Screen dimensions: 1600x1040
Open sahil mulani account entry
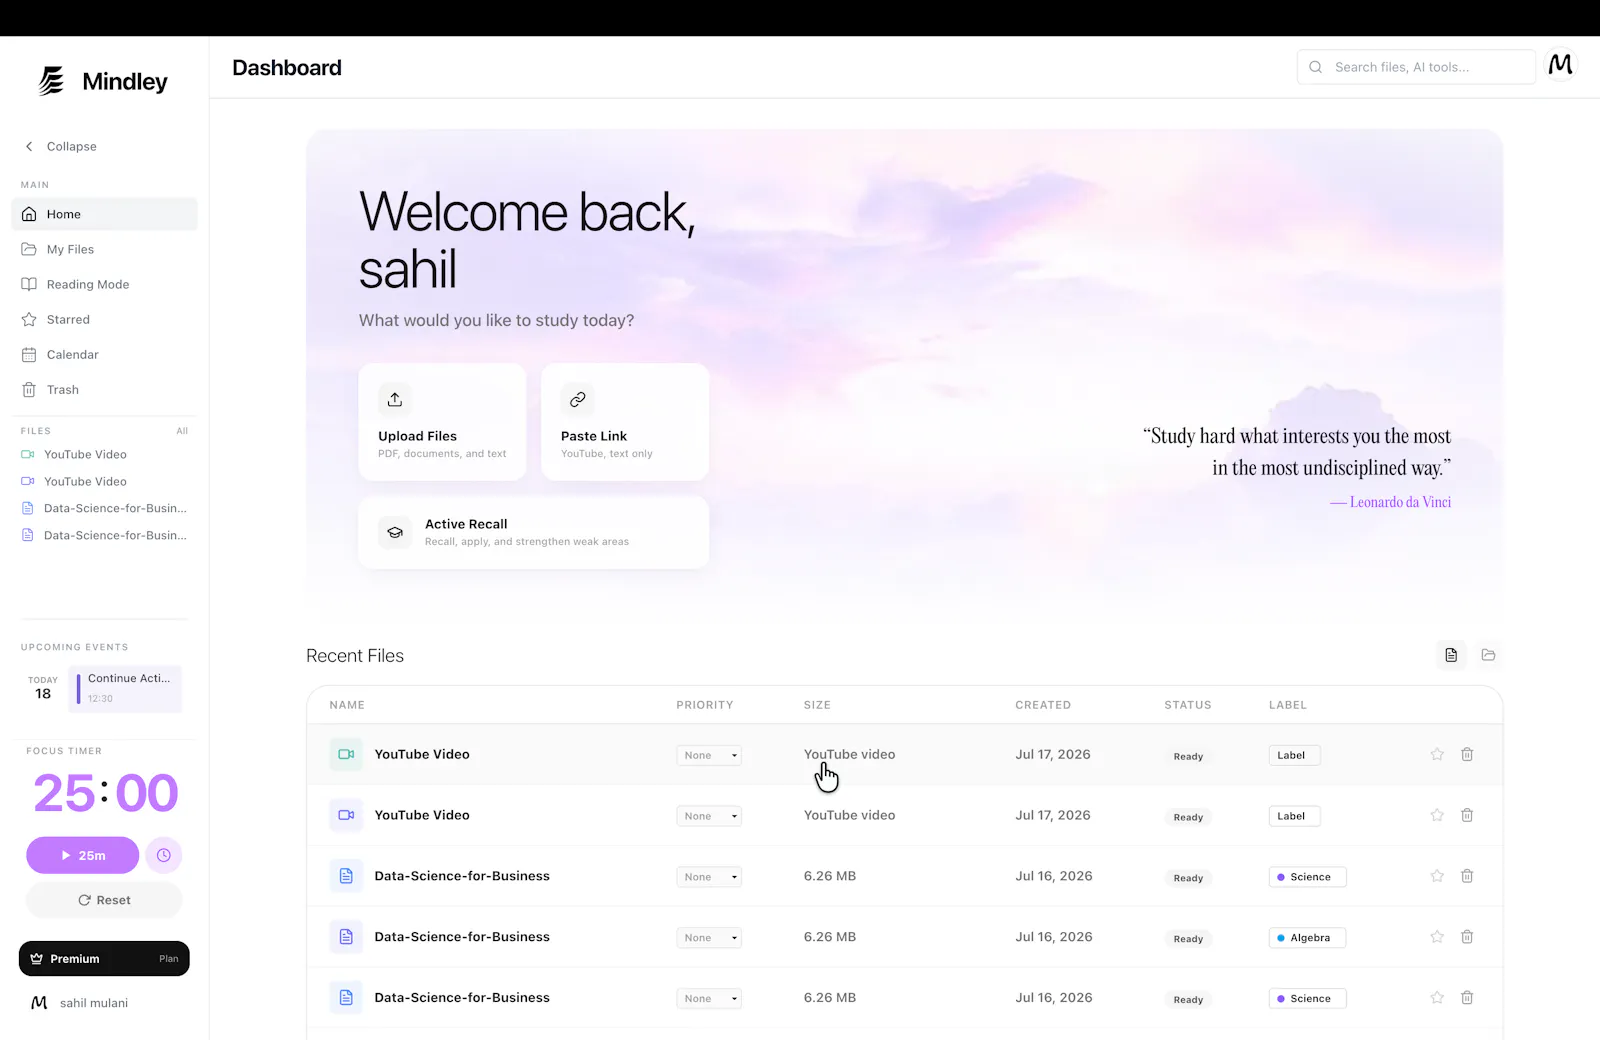point(80,1003)
